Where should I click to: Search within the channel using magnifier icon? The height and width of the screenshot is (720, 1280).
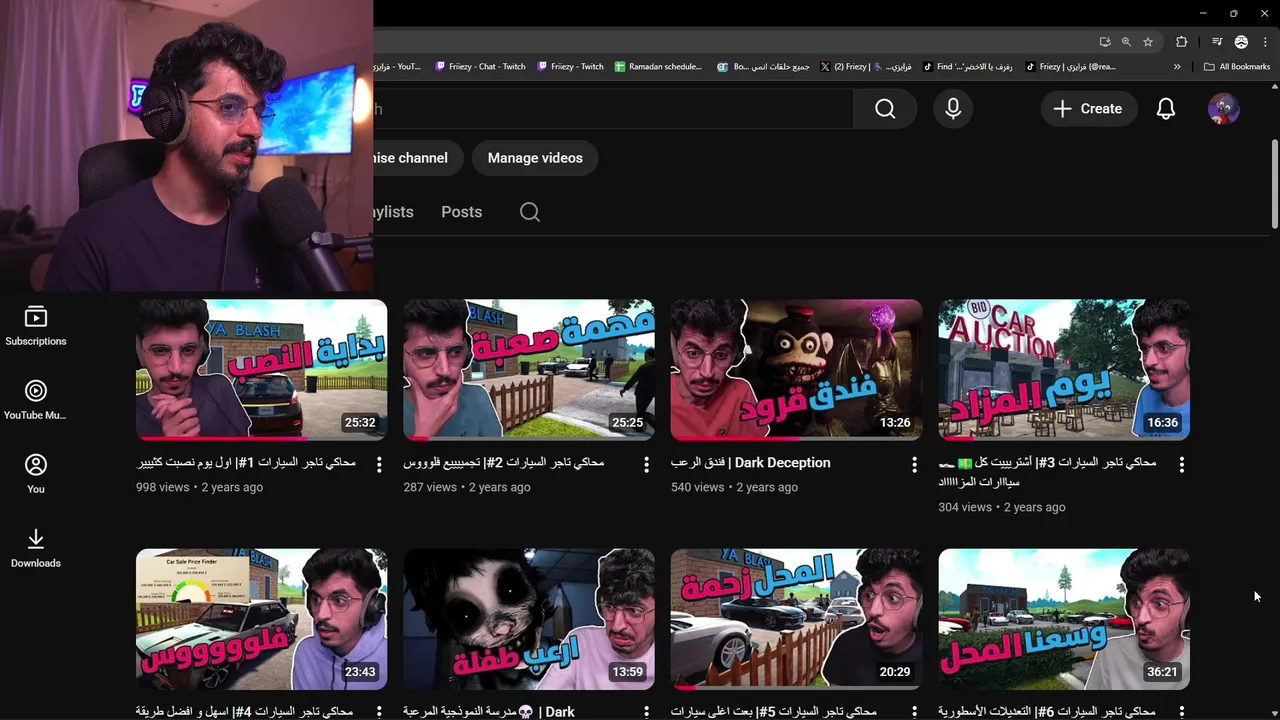point(530,212)
